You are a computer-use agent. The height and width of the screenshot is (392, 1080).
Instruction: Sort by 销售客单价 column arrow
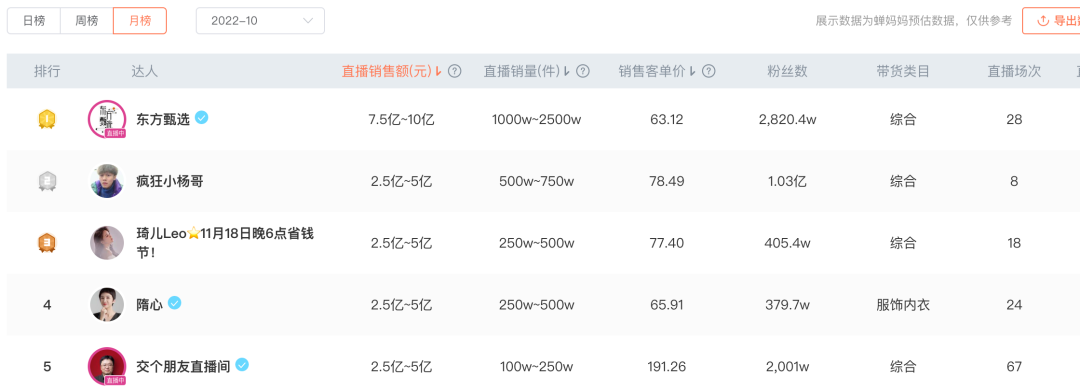[x=693, y=71]
